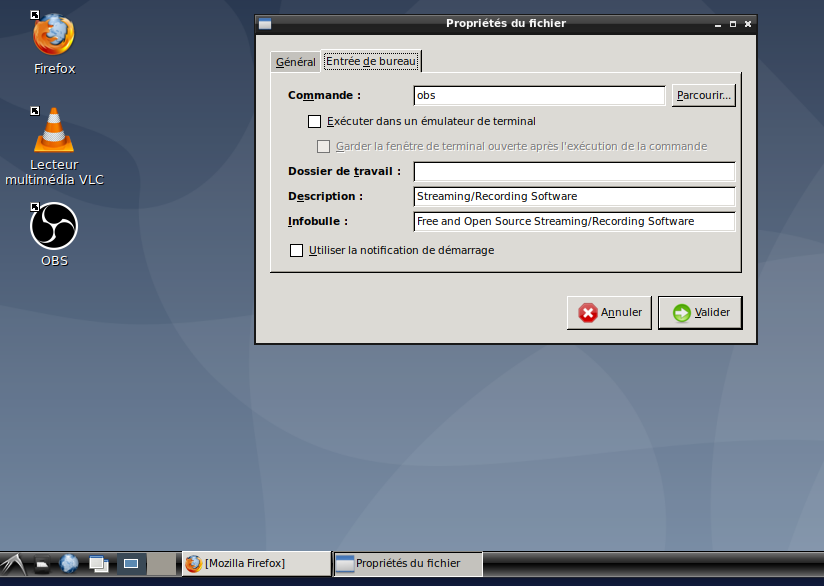Click the show desktop windows icon
The width and height of the screenshot is (824, 586).
(98, 564)
